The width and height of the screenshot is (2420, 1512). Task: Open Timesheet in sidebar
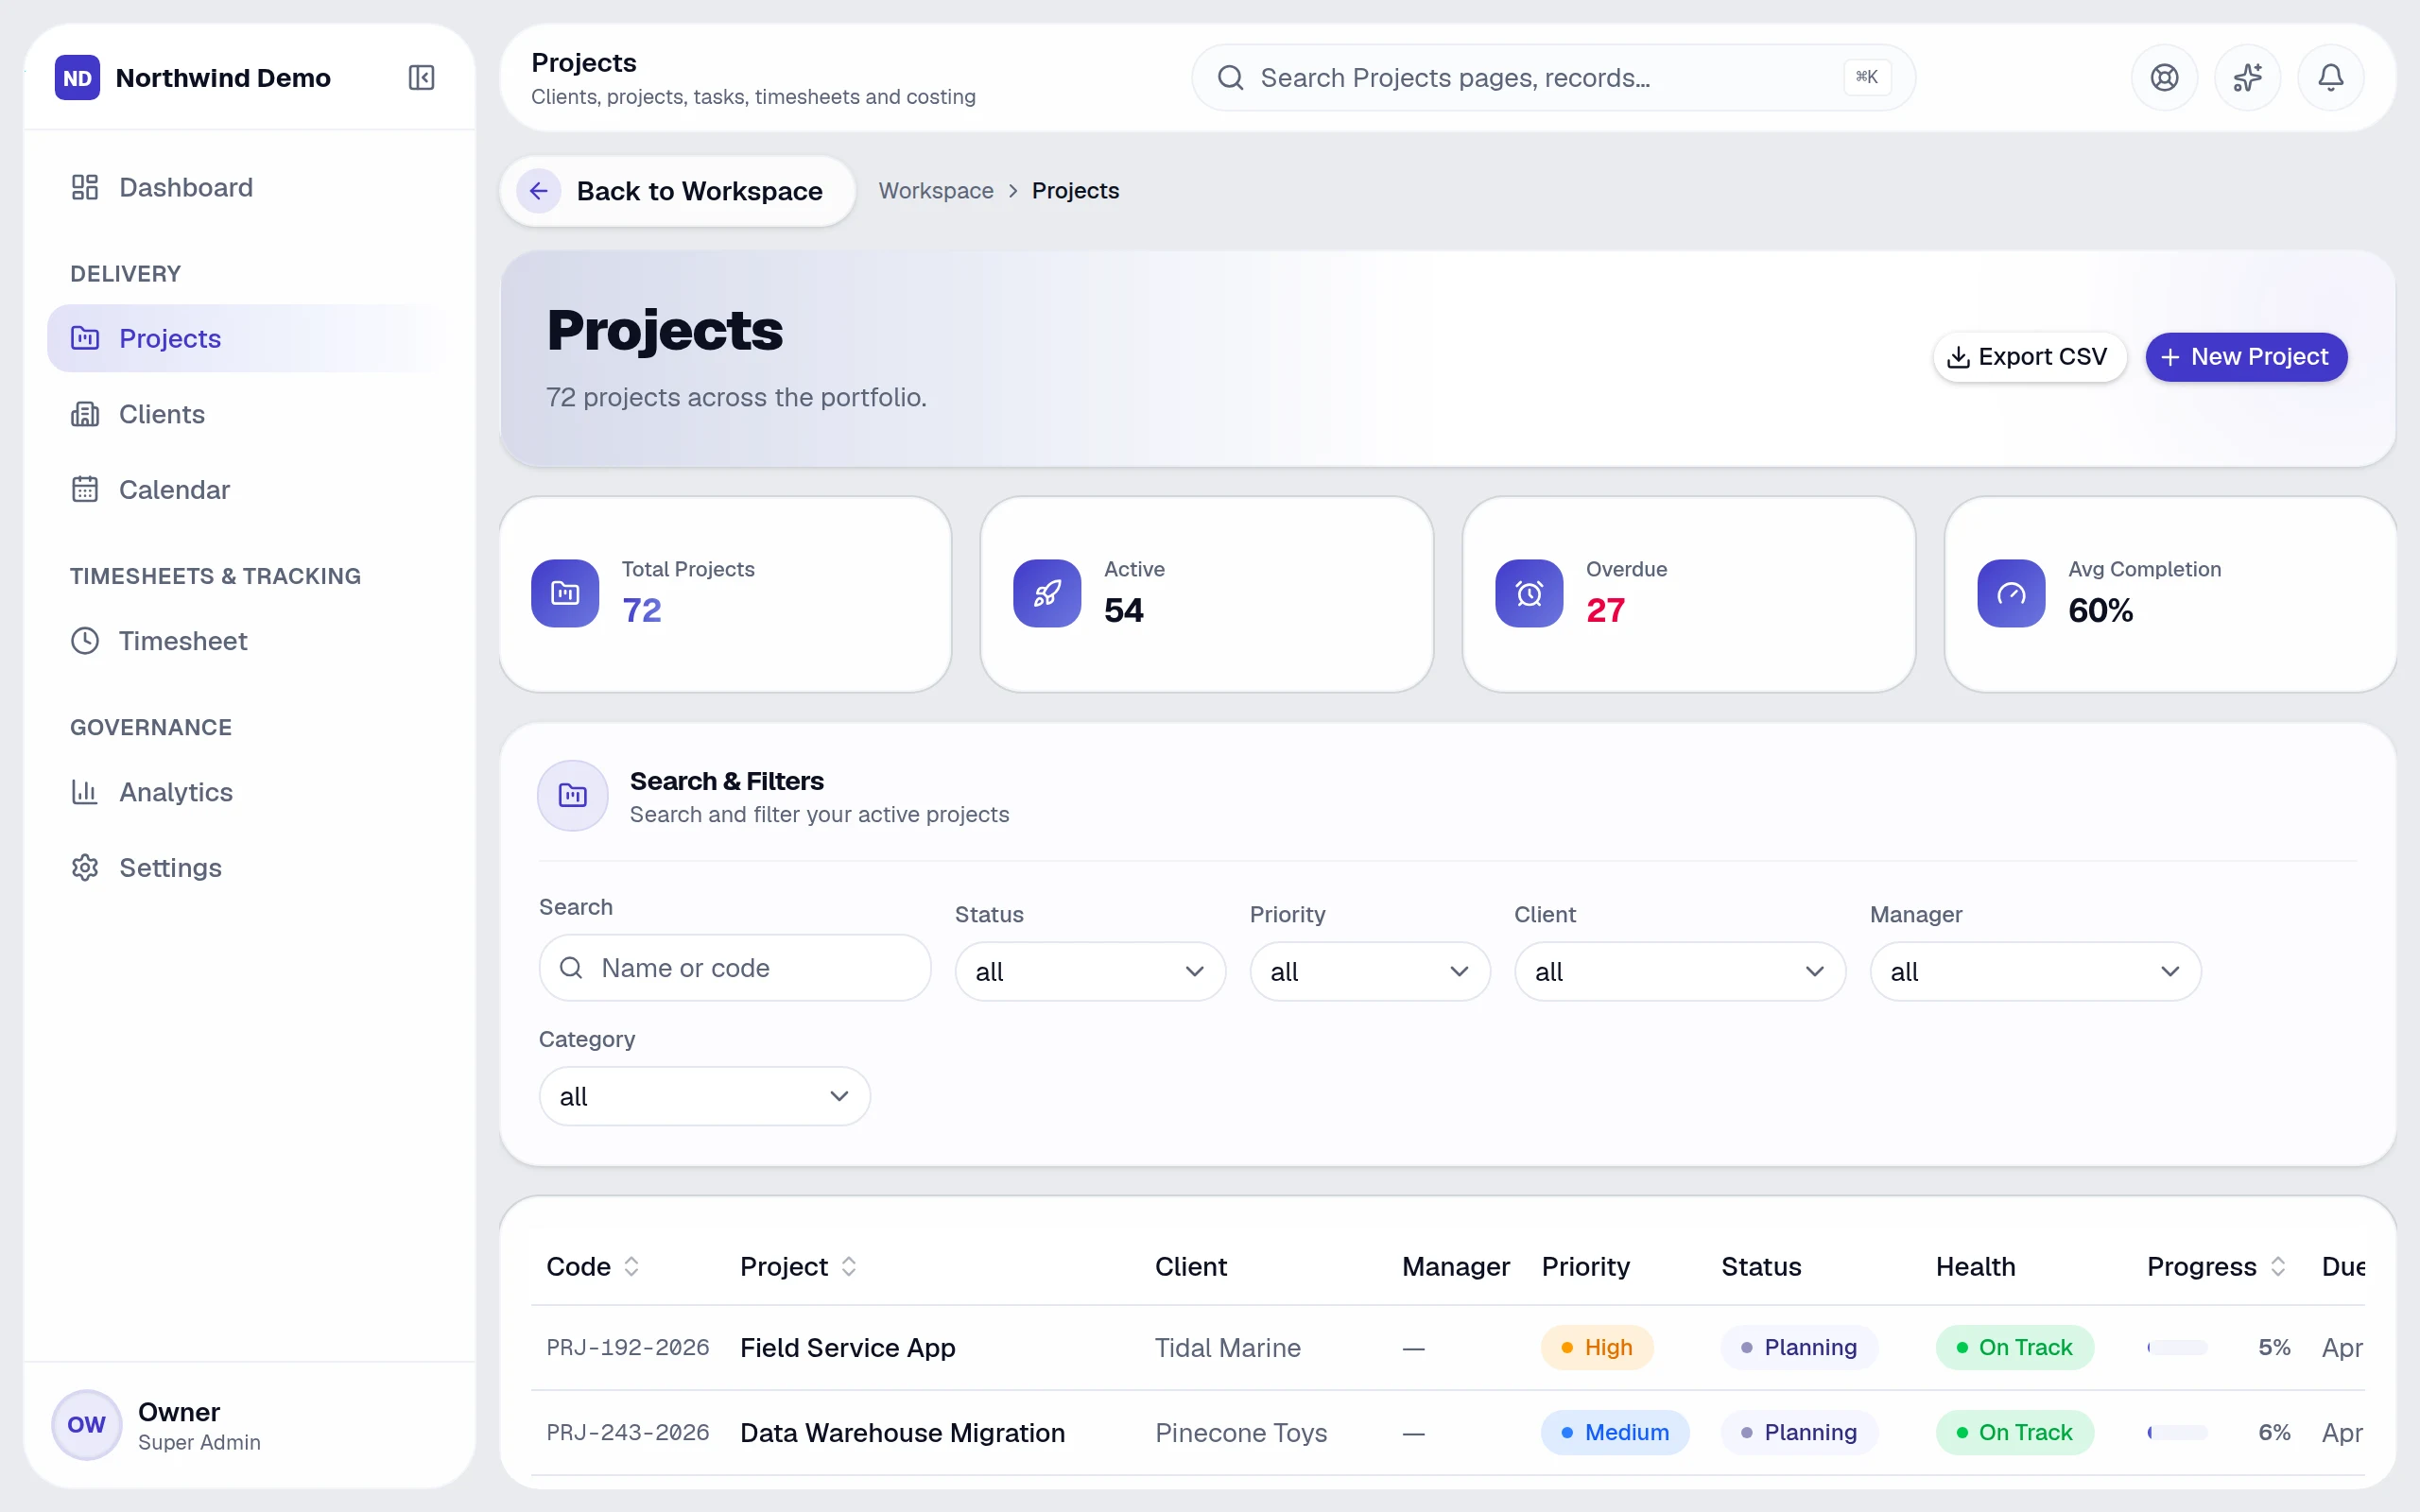248,641
